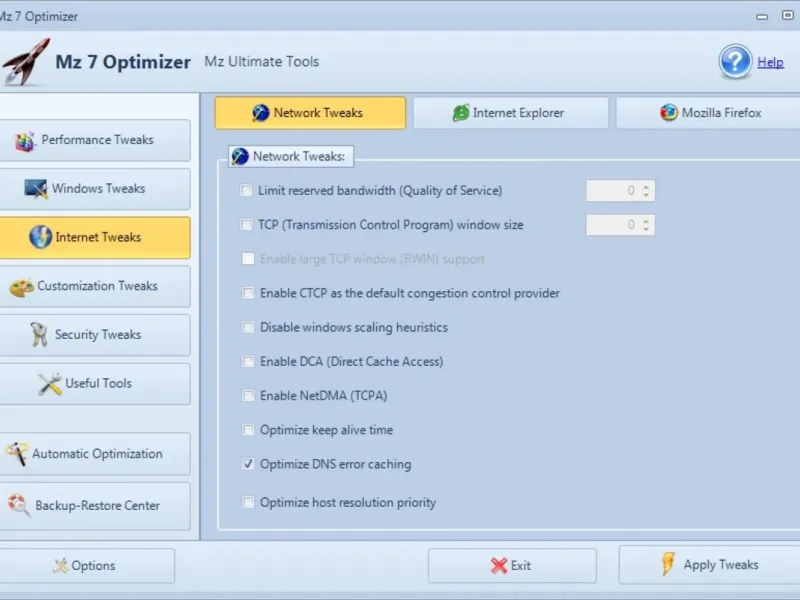Click the Automatic Optimization wand icon

(17, 454)
